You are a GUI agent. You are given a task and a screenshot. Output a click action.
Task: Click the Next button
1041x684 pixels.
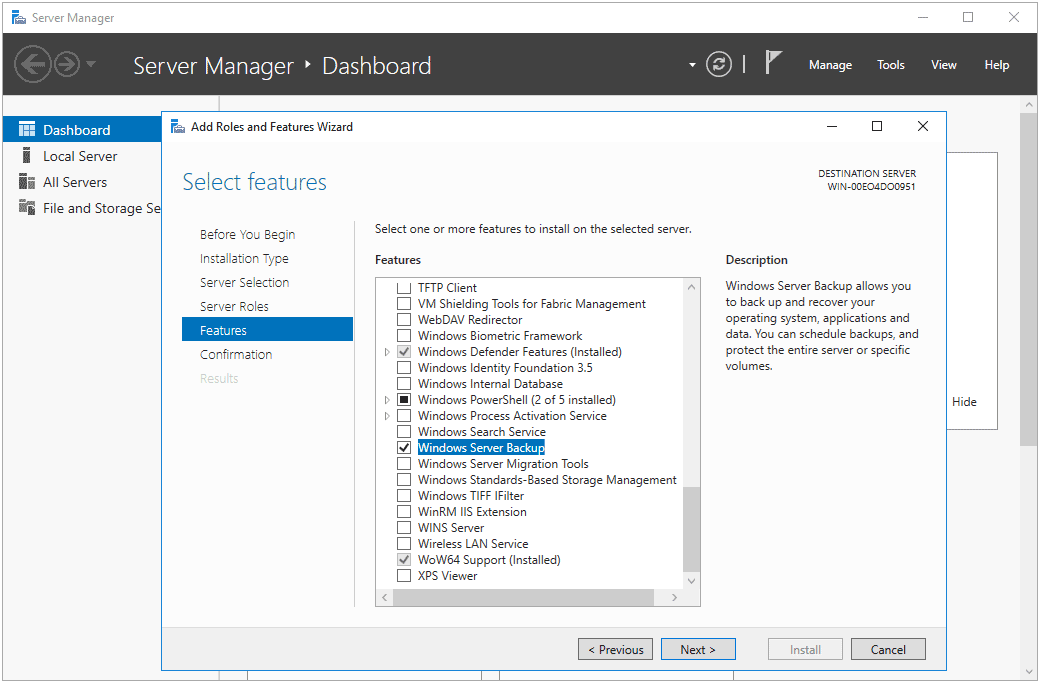pyautogui.click(x=698, y=648)
